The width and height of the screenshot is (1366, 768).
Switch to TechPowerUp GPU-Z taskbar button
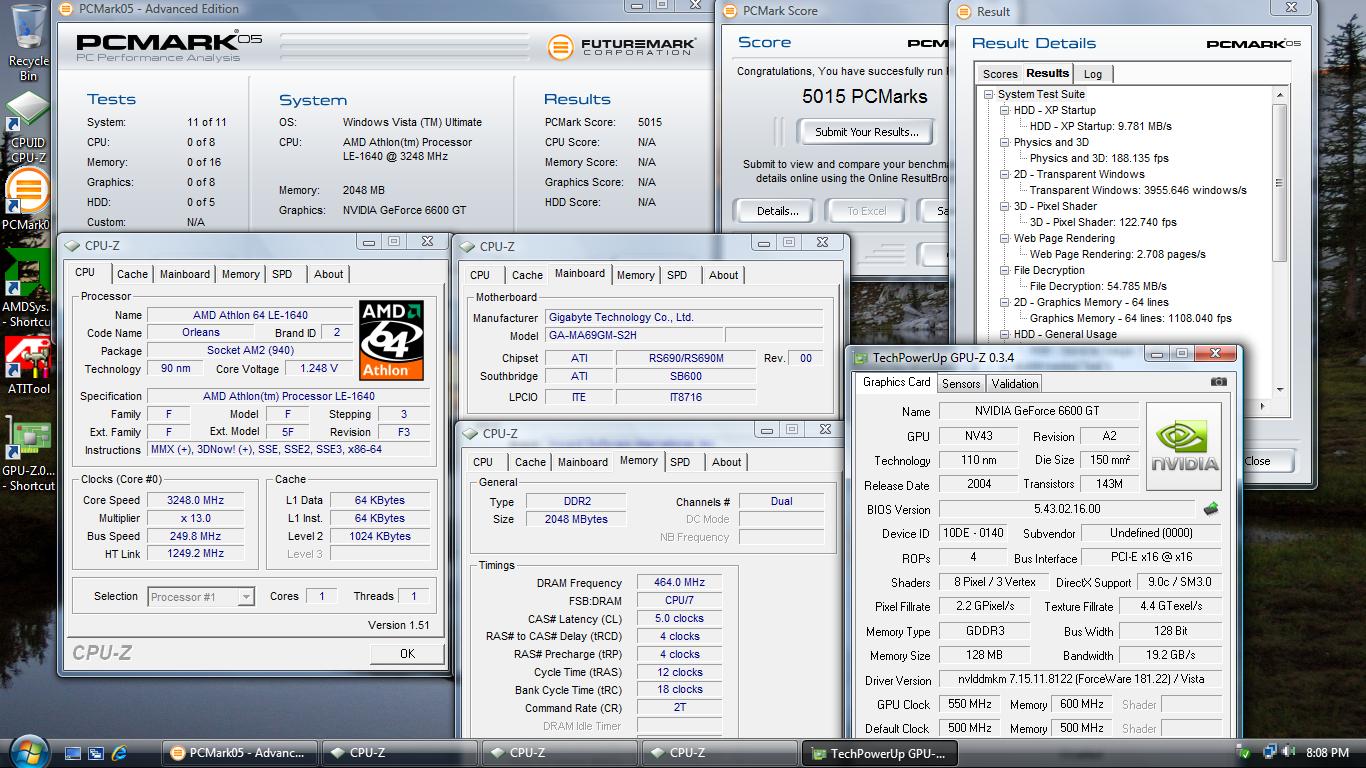[880, 753]
